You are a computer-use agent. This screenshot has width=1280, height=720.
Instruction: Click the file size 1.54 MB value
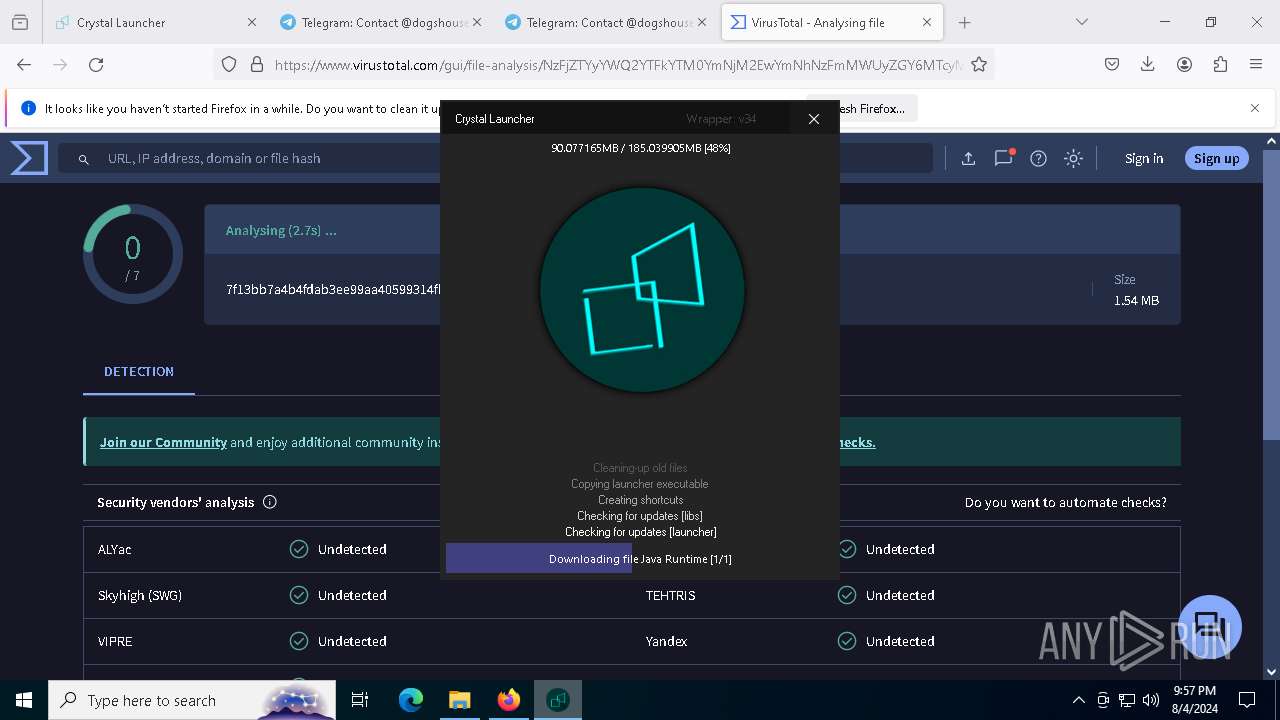[1136, 300]
